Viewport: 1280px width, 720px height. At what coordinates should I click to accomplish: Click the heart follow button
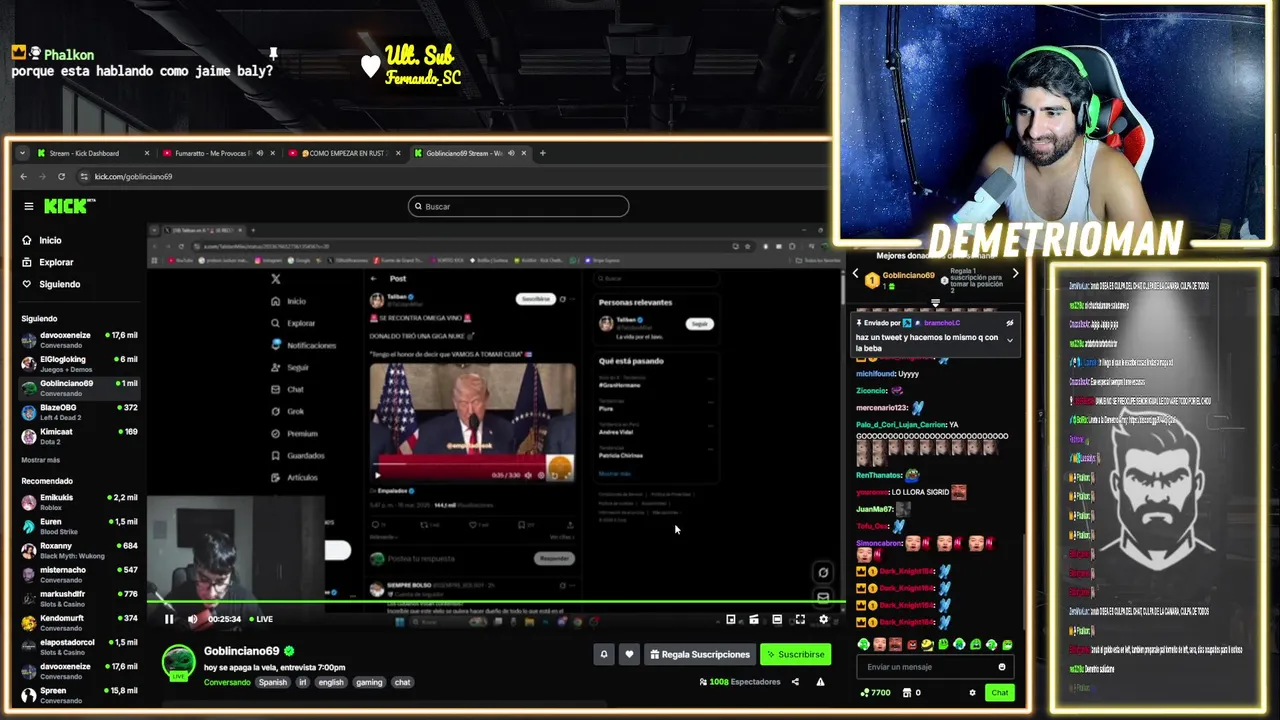pyautogui.click(x=629, y=654)
